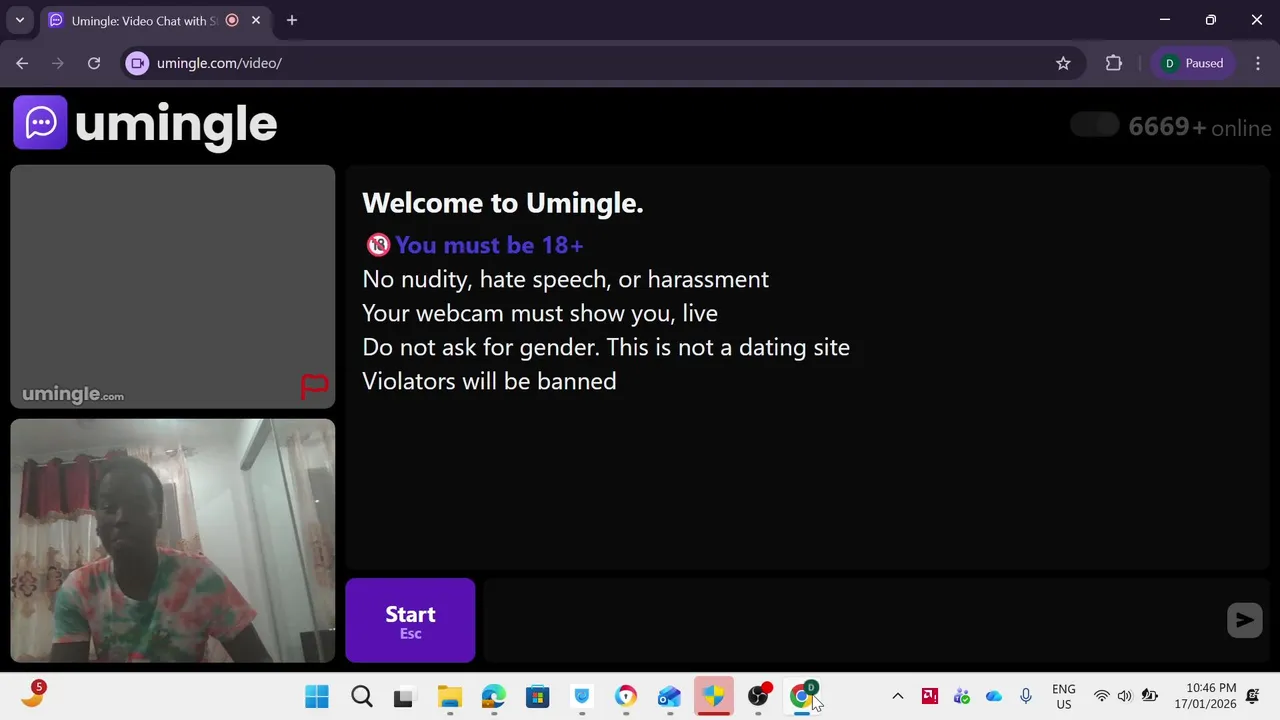Close the Umingle browser tab
1280x720 pixels.
click(x=256, y=20)
